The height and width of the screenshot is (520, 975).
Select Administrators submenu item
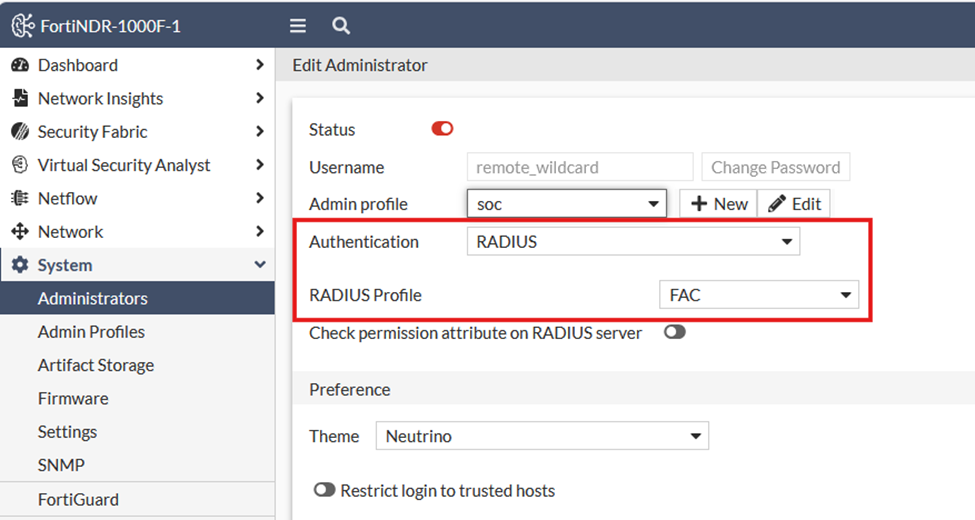[137, 298]
